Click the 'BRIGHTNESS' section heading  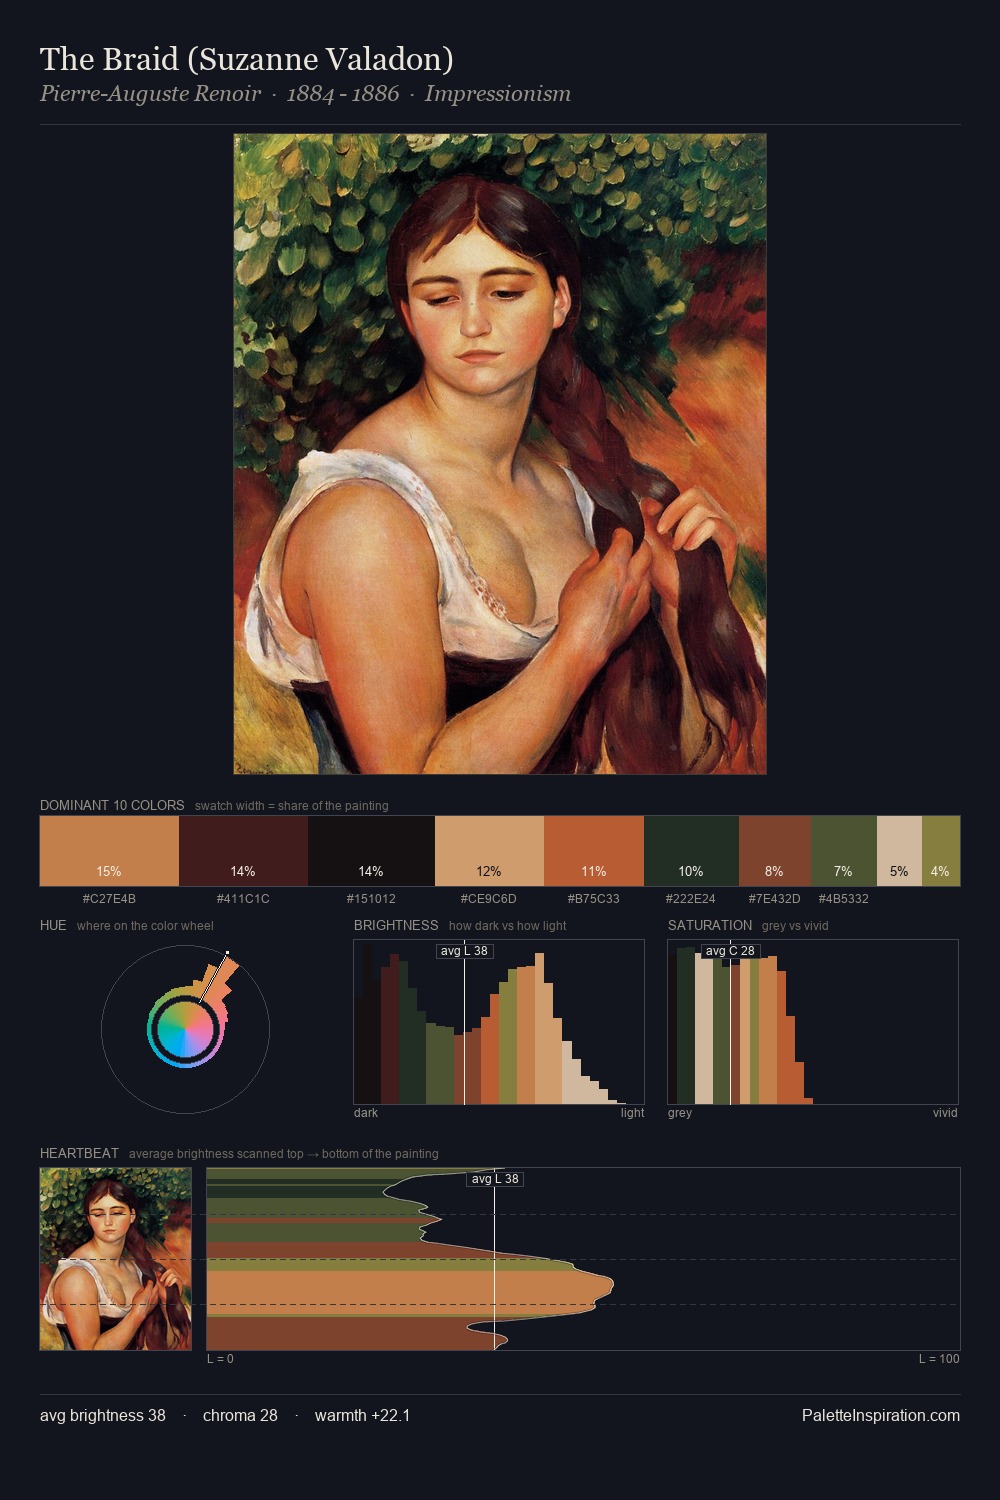pyautogui.click(x=396, y=925)
